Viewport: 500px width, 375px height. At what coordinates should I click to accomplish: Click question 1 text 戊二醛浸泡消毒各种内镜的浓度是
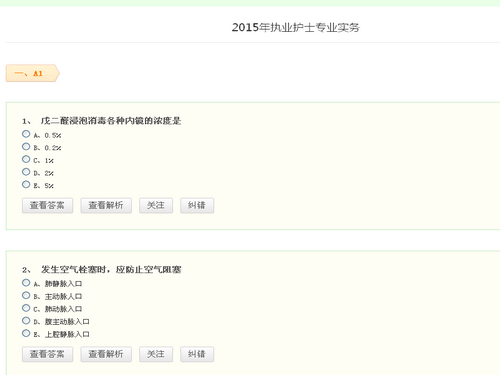(111, 121)
